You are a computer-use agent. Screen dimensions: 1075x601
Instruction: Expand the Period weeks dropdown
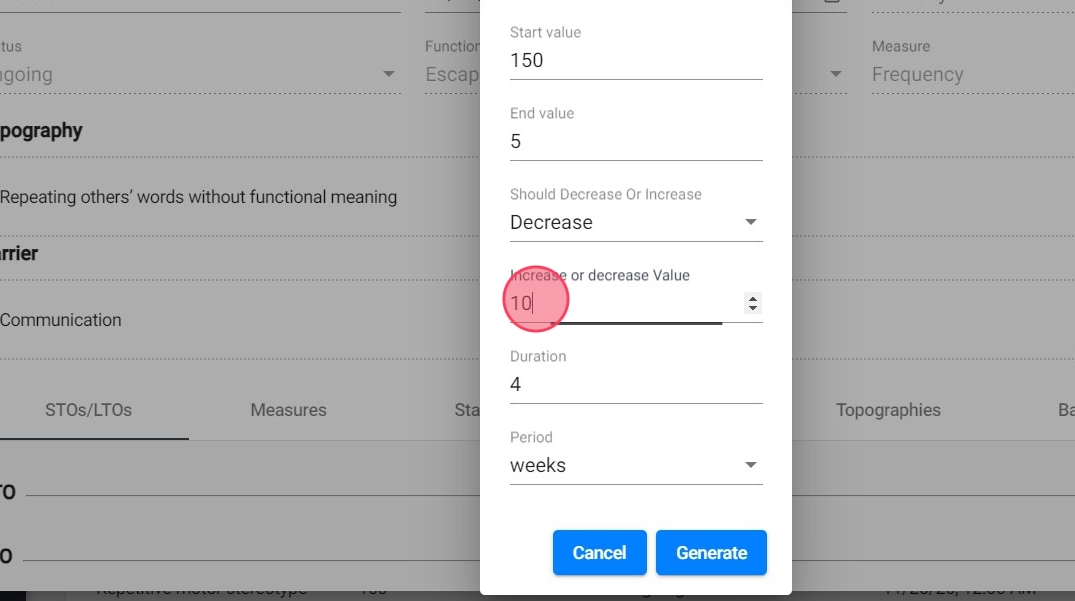coord(635,466)
